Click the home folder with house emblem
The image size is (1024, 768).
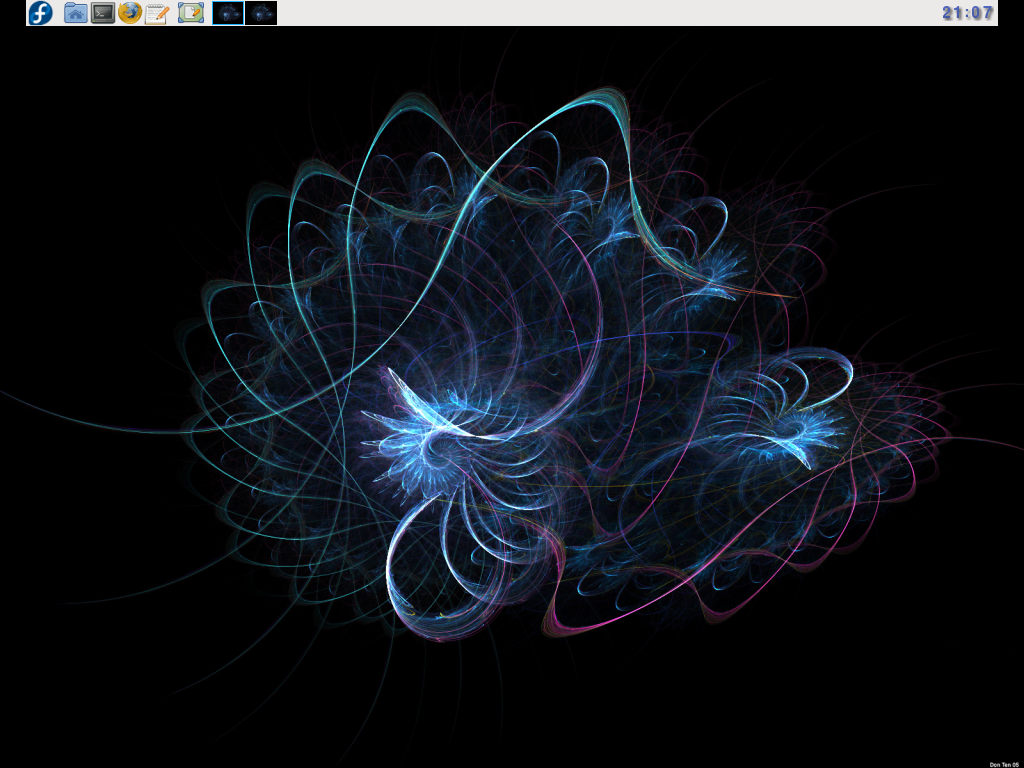(74, 13)
